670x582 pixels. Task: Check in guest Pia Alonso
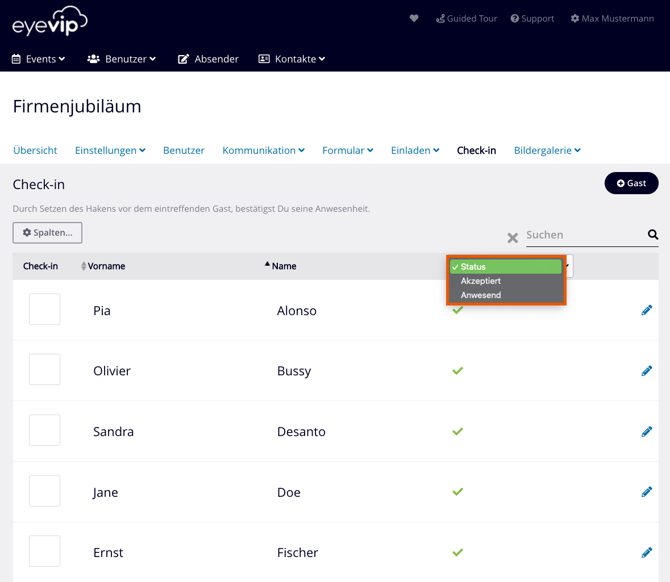(44, 309)
